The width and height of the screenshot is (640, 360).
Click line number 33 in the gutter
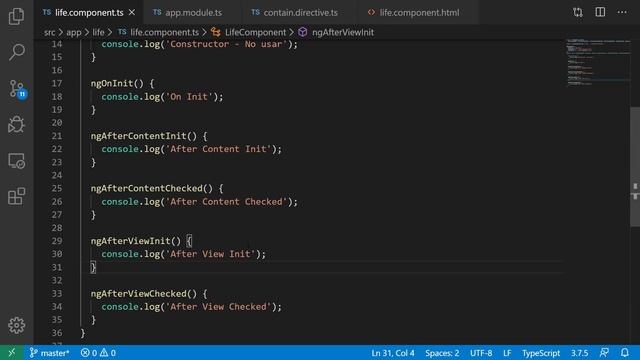(x=57, y=293)
